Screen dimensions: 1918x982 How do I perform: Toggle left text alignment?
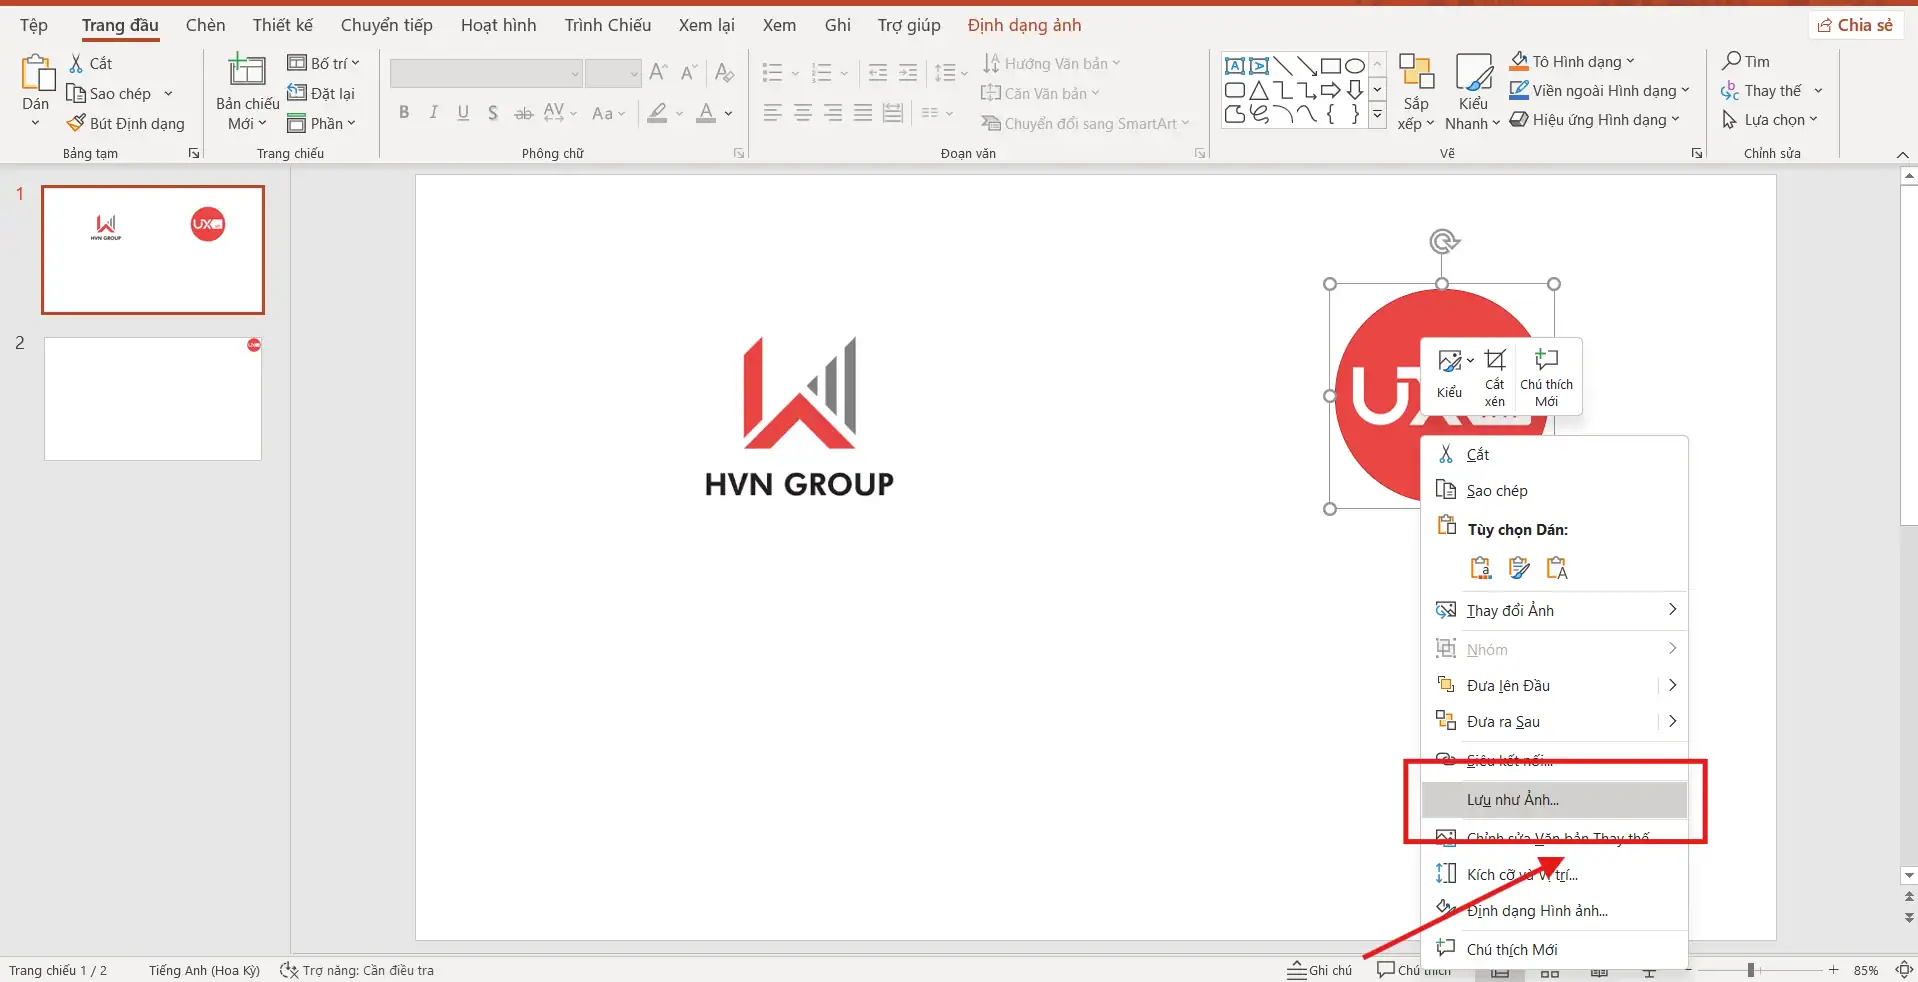click(772, 113)
